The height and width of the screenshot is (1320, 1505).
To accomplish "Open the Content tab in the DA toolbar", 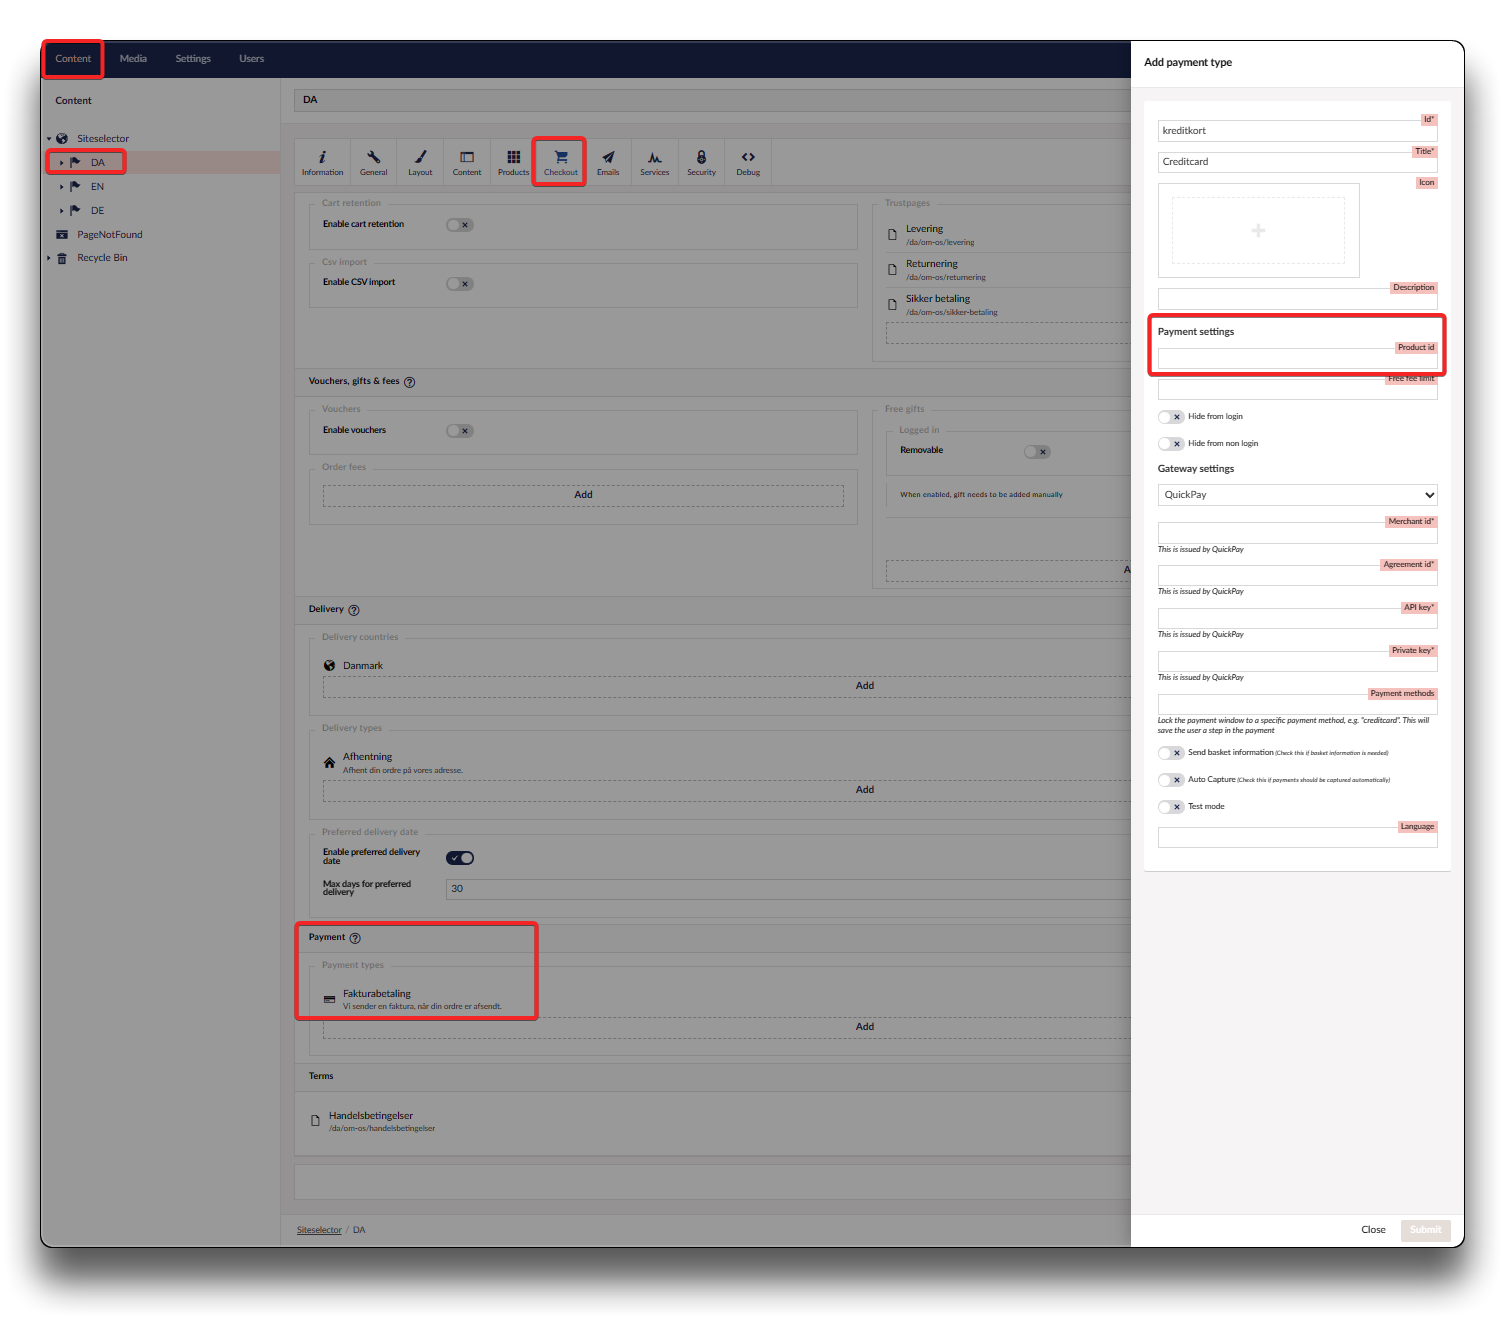I will pos(467,162).
